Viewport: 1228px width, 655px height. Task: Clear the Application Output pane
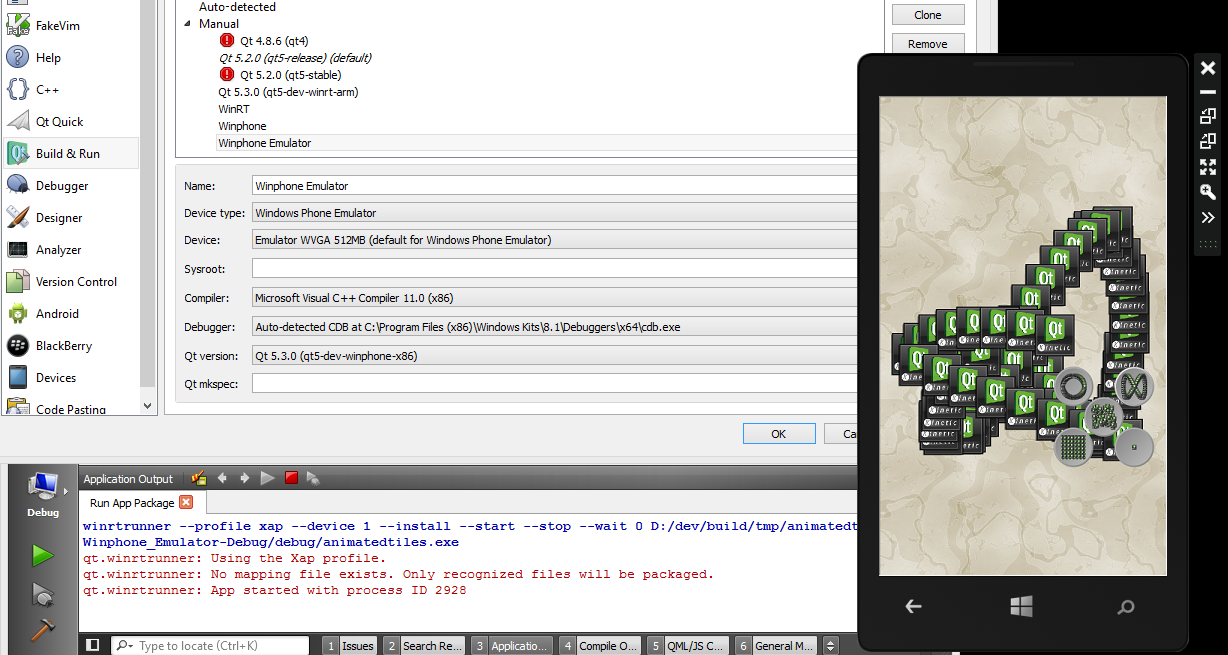[x=199, y=478]
